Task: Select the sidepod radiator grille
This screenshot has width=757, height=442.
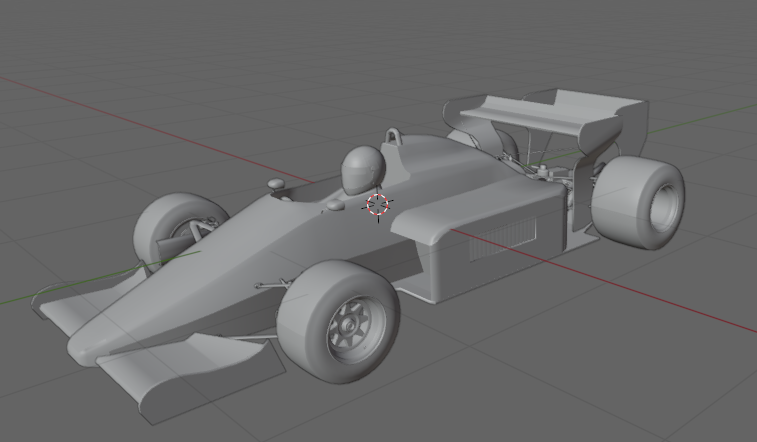Action: (503, 238)
